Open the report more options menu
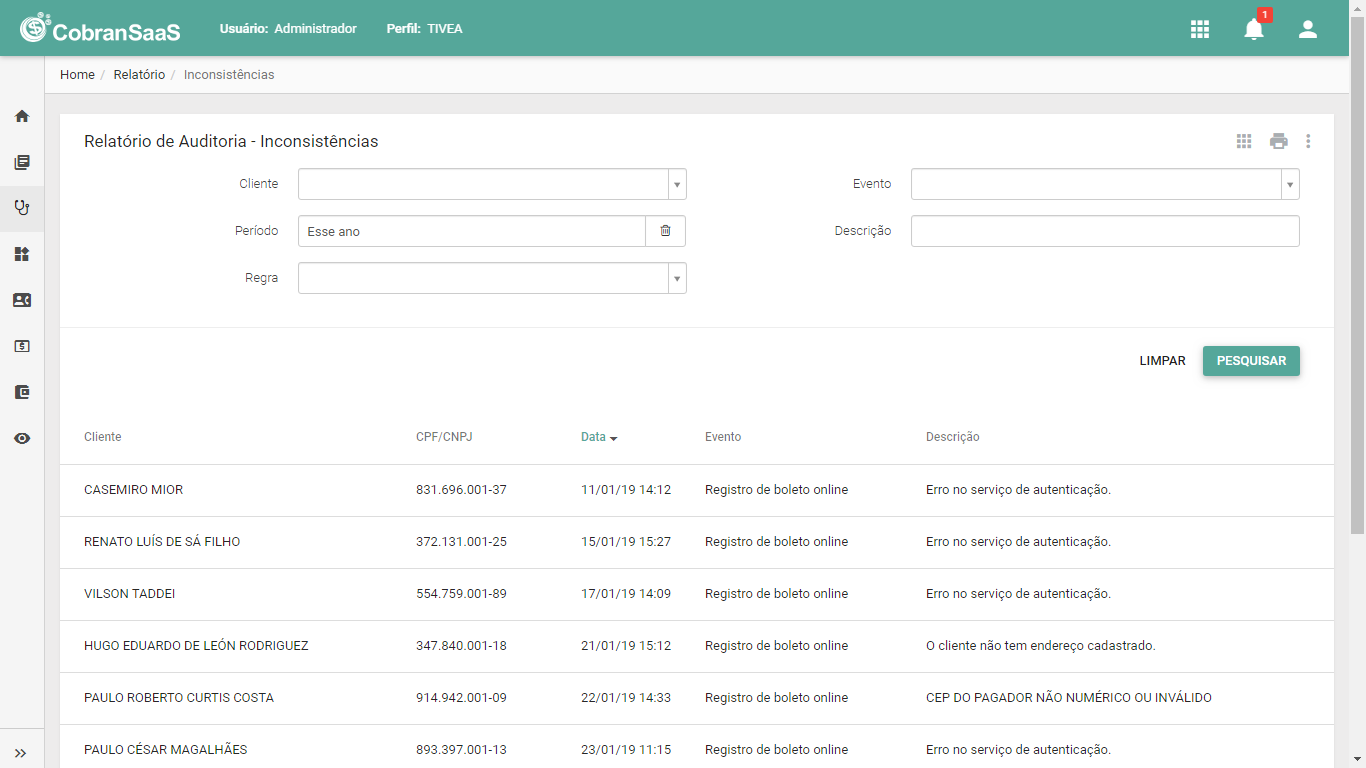Image resolution: width=1366 pixels, height=768 pixels. pos(1308,141)
